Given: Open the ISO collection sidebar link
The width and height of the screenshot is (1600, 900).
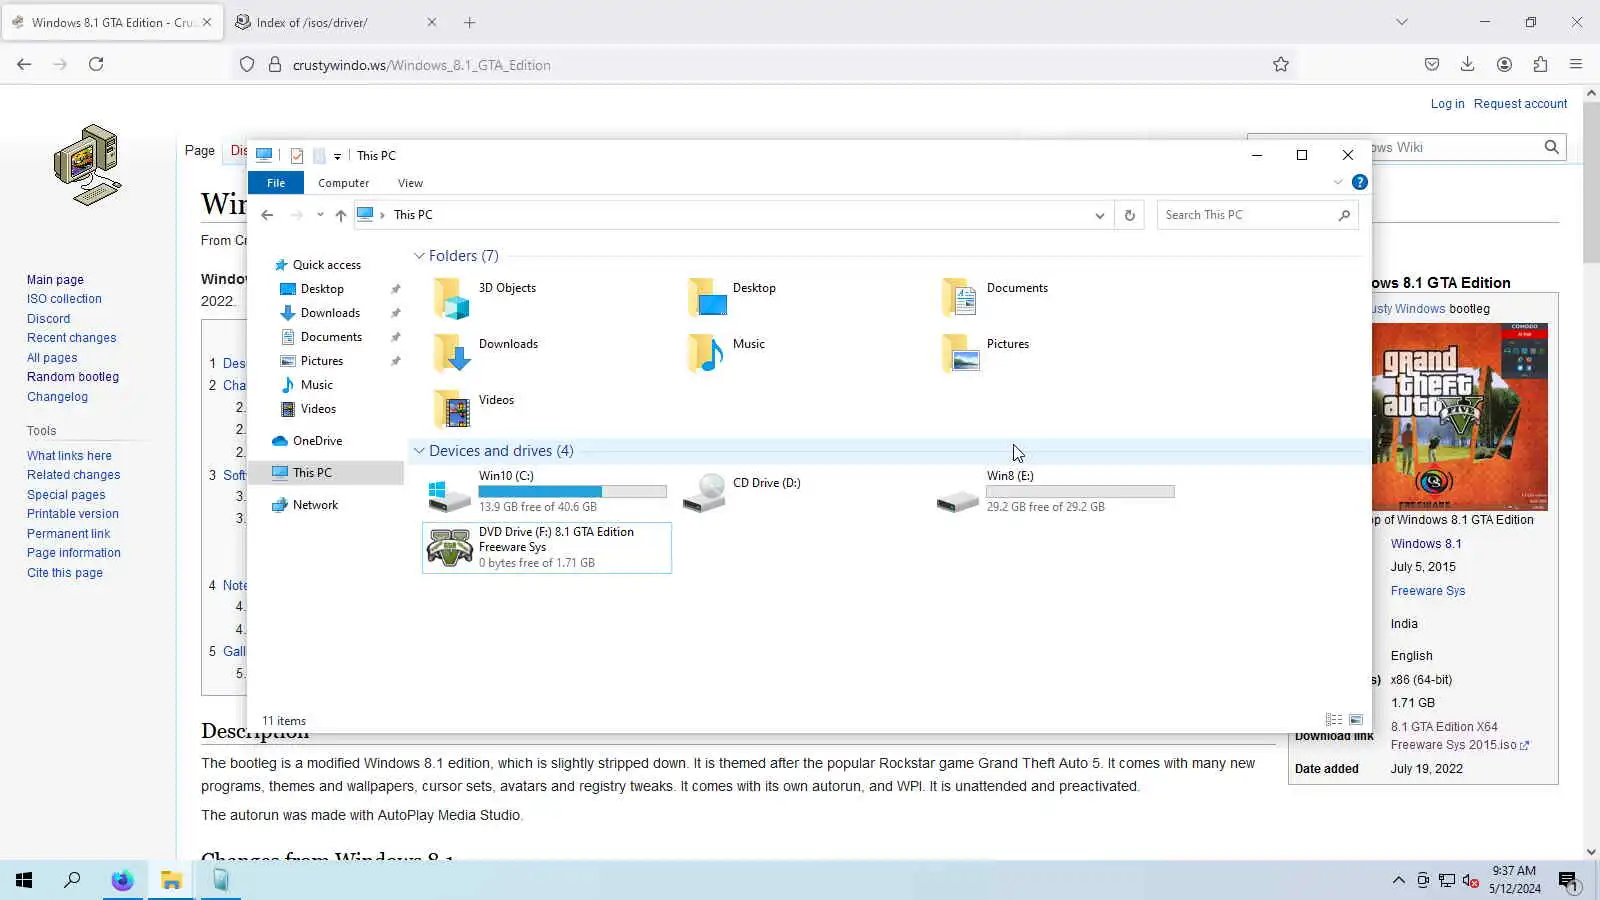Looking at the screenshot, I should [x=64, y=299].
